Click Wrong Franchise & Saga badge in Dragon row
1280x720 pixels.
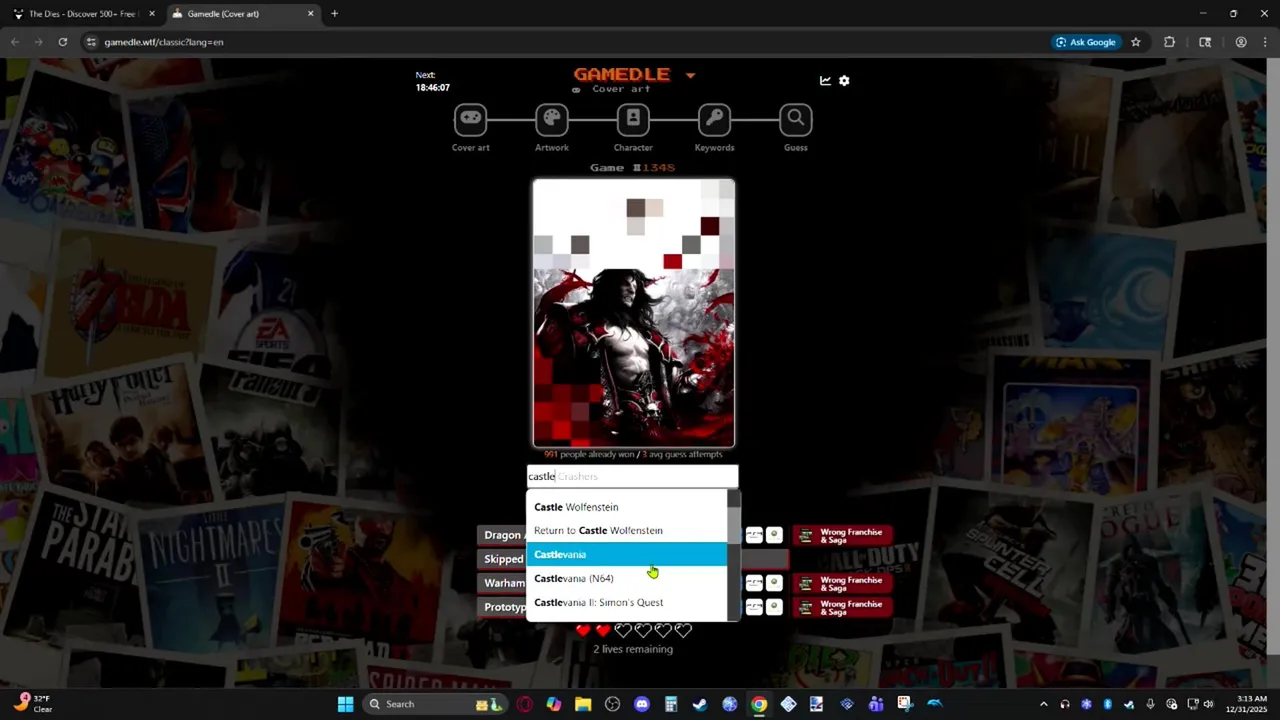coord(842,536)
